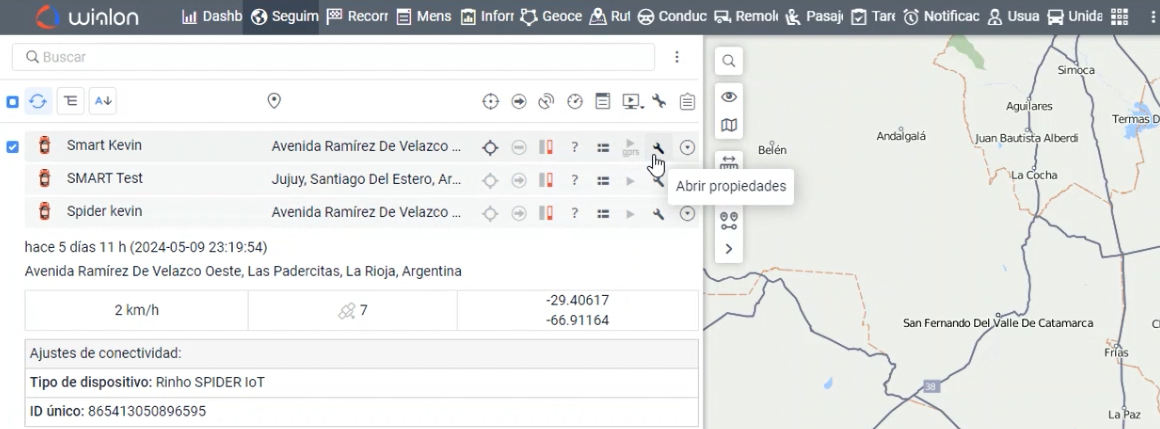Select the Spider kevin unit name
Viewport: 1160px width, 429px height.
click(104, 212)
